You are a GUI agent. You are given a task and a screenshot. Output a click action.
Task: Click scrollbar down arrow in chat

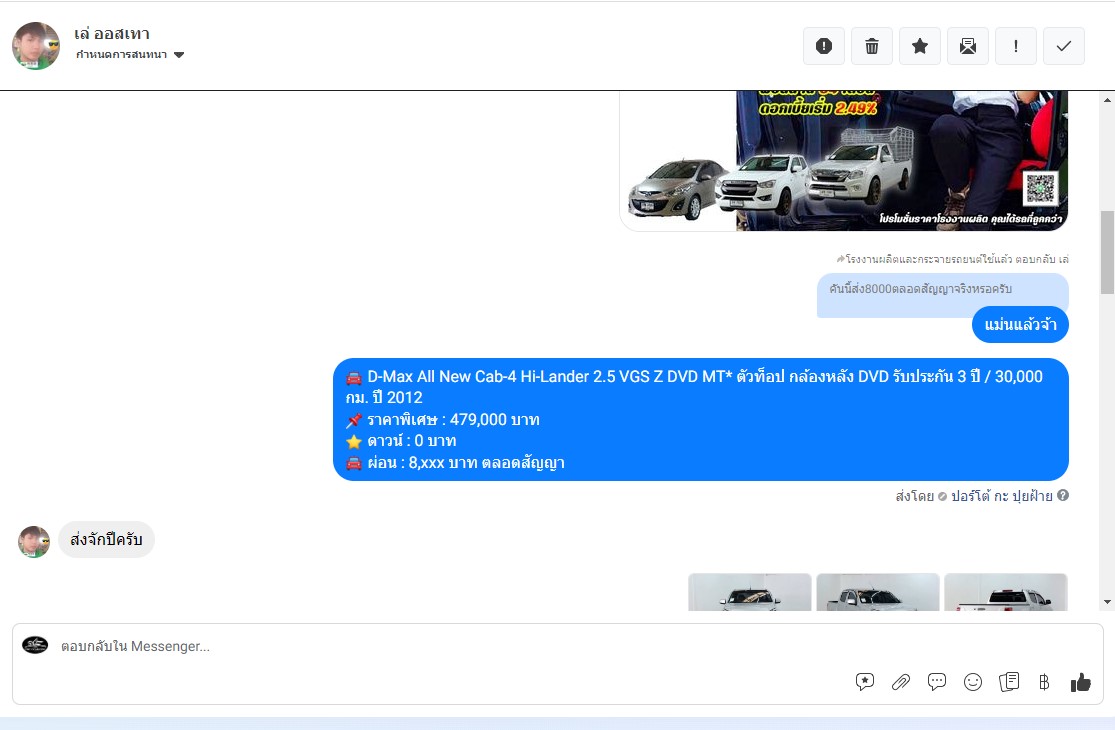(1107, 602)
